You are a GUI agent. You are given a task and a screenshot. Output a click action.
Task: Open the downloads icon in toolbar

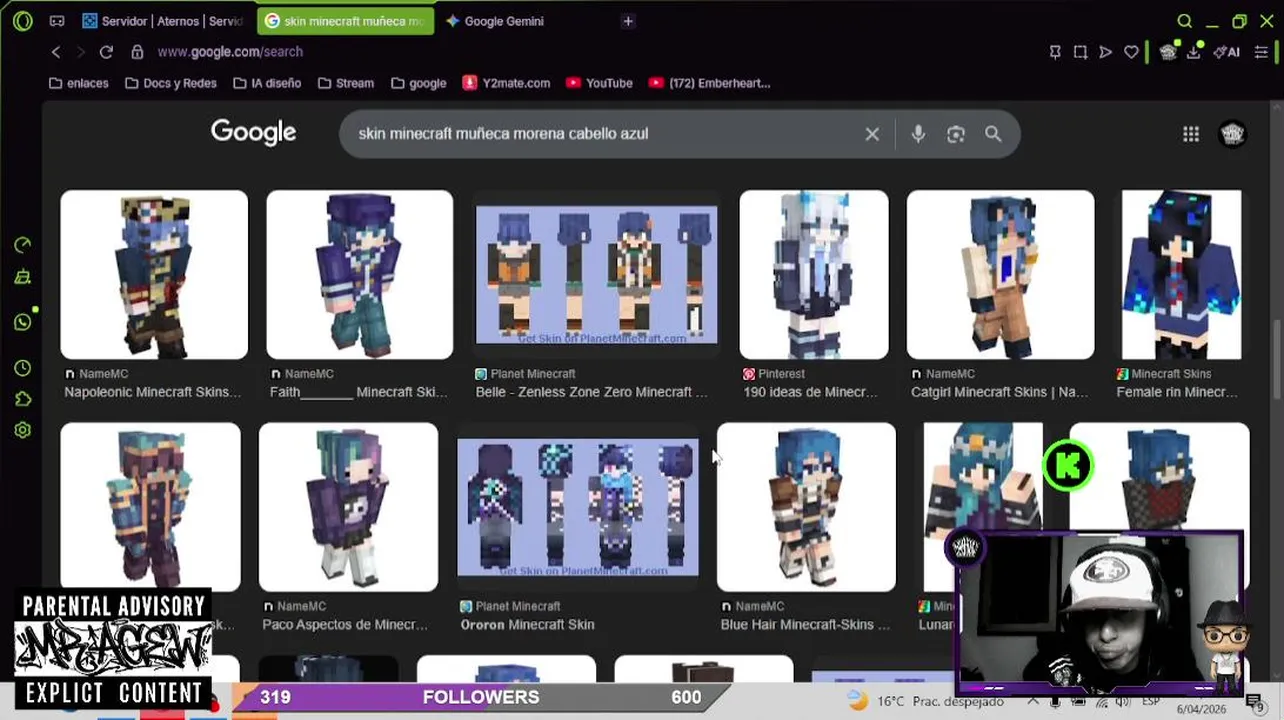[x=1193, y=52]
